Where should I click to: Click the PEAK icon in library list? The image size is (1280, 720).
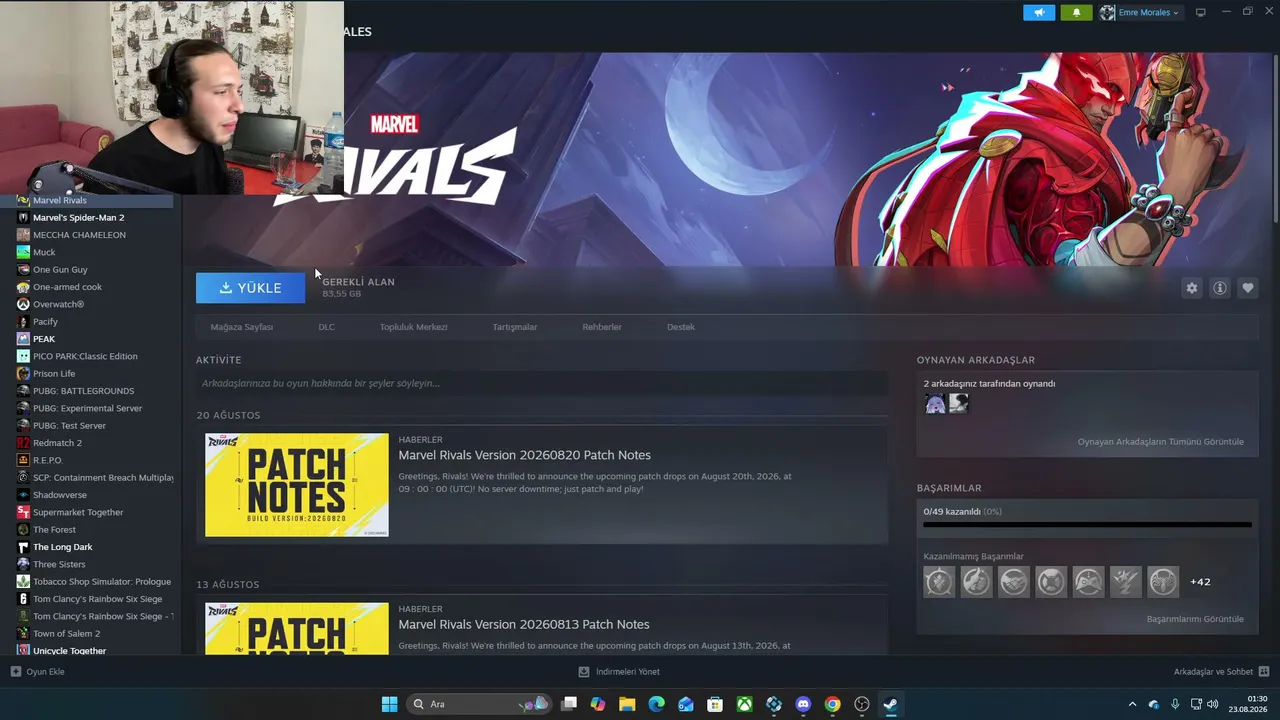pos(23,339)
